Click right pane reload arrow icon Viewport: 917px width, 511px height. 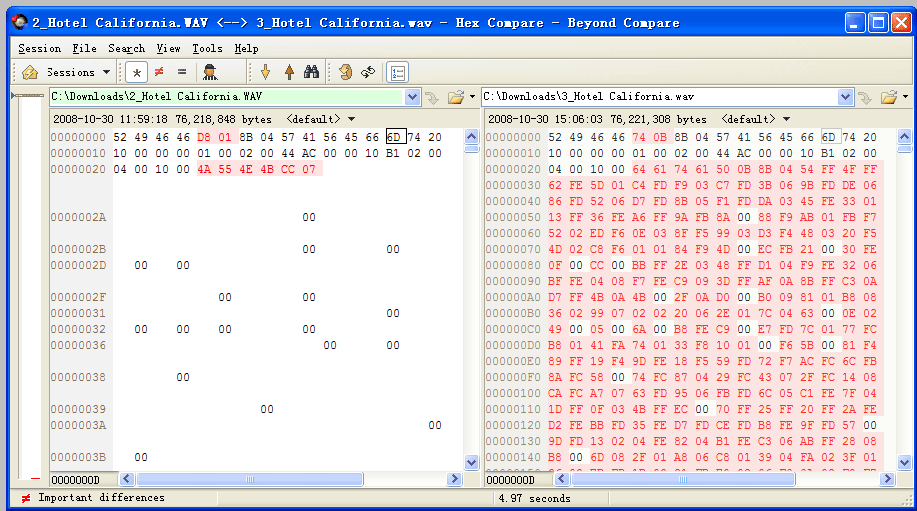866,98
